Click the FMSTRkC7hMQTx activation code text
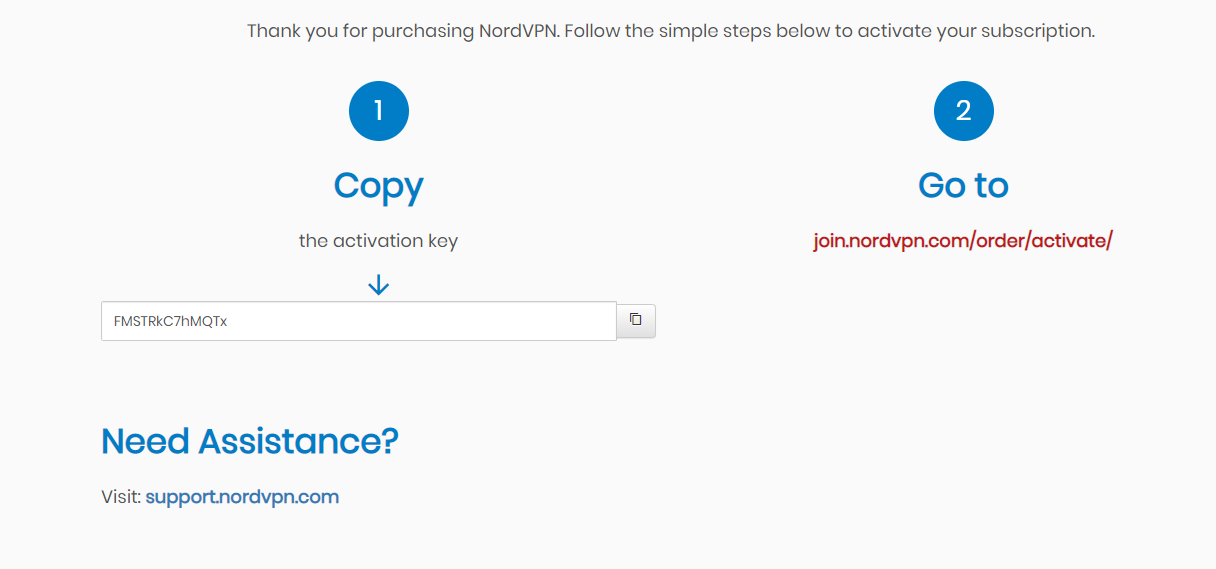 click(x=170, y=322)
